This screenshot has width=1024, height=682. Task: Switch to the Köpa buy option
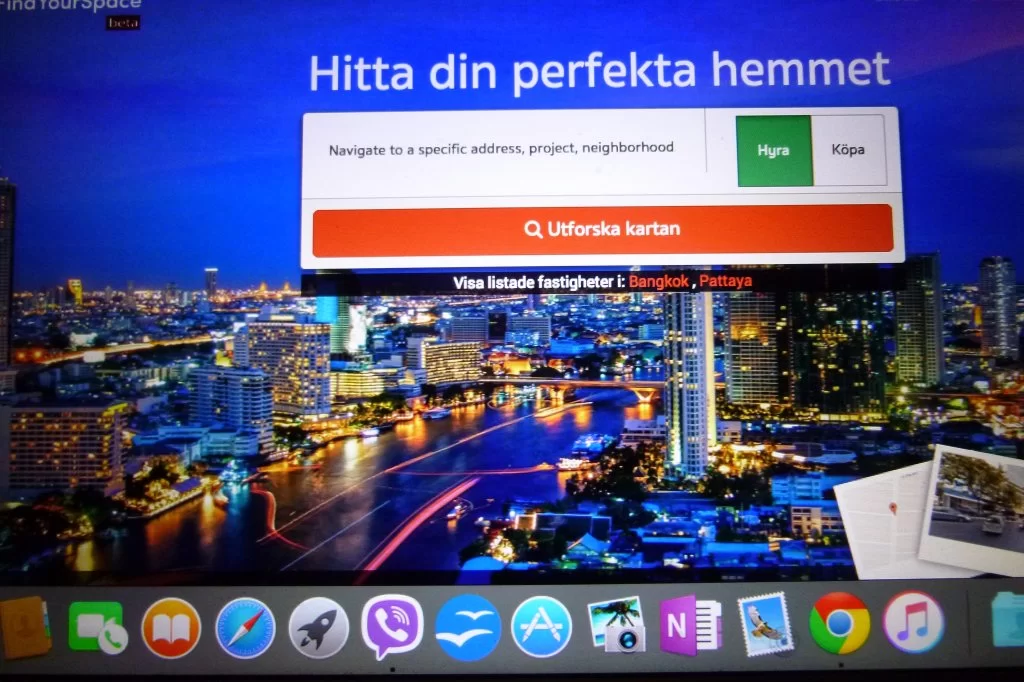pos(848,151)
